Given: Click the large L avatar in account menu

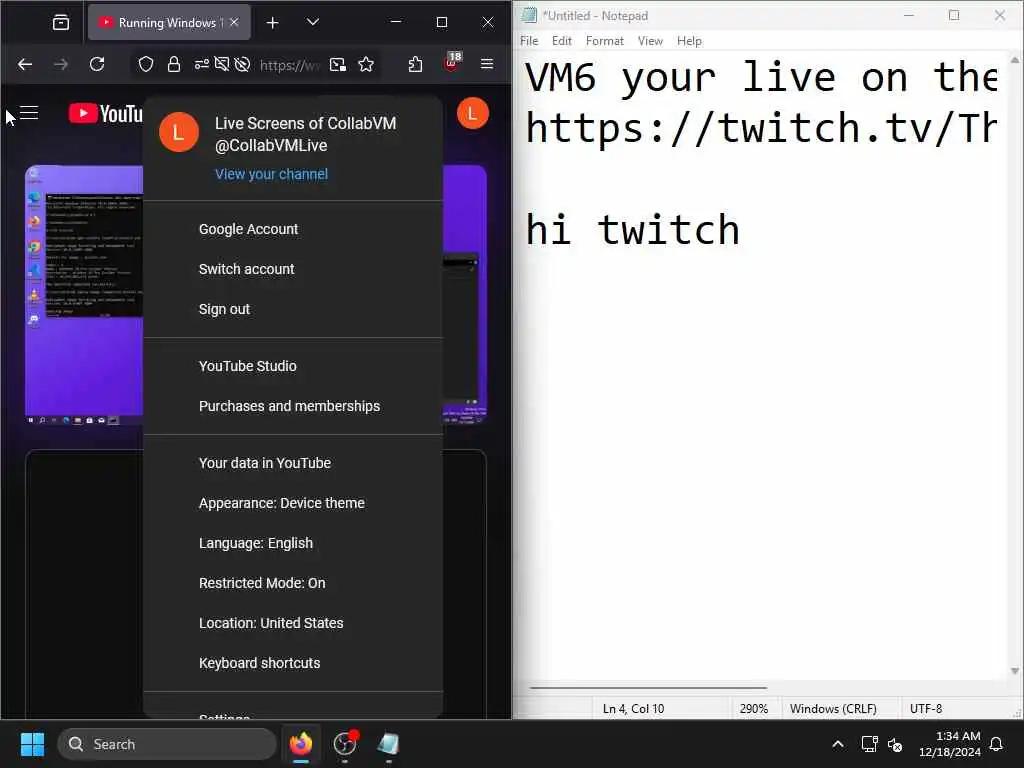Looking at the screenshot, I should coord(178,132).
